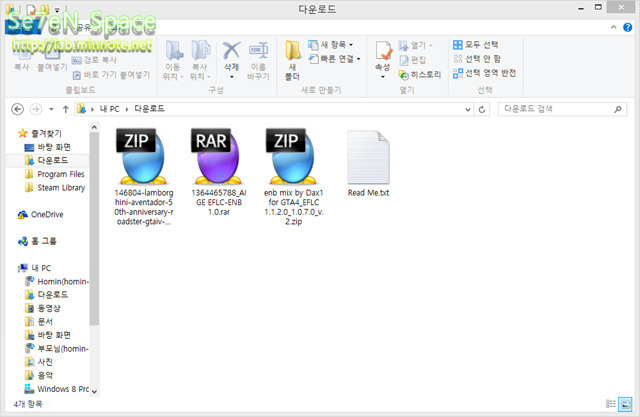
Task: Open the 새 항목 (new item) dropdown
Action: 331,44
